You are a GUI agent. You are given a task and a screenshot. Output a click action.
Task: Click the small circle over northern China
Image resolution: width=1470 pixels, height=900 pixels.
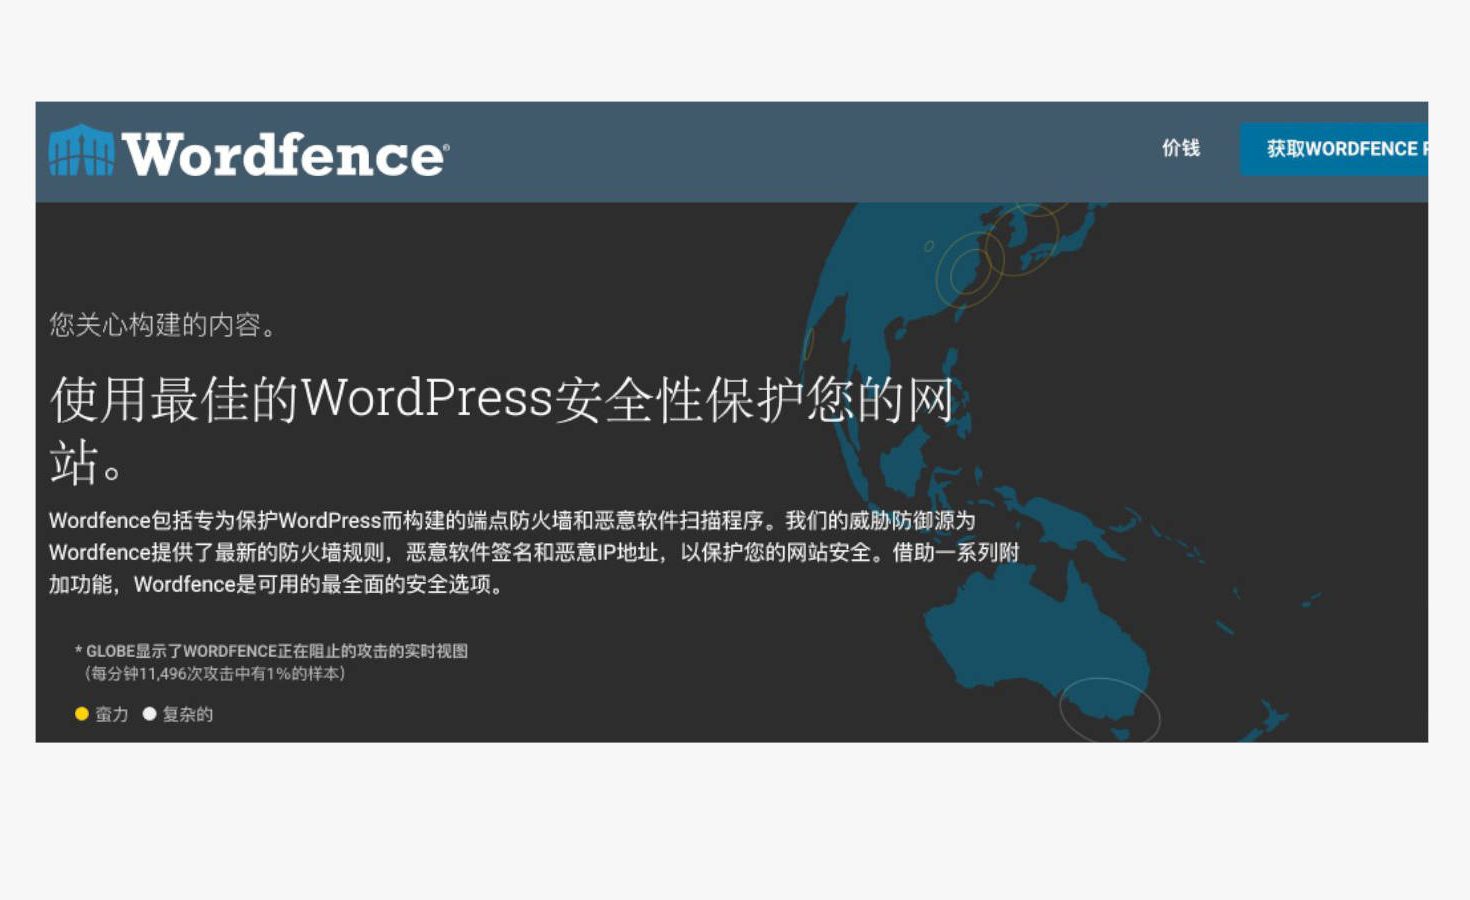pyautogui.click(x=929, y=245)
